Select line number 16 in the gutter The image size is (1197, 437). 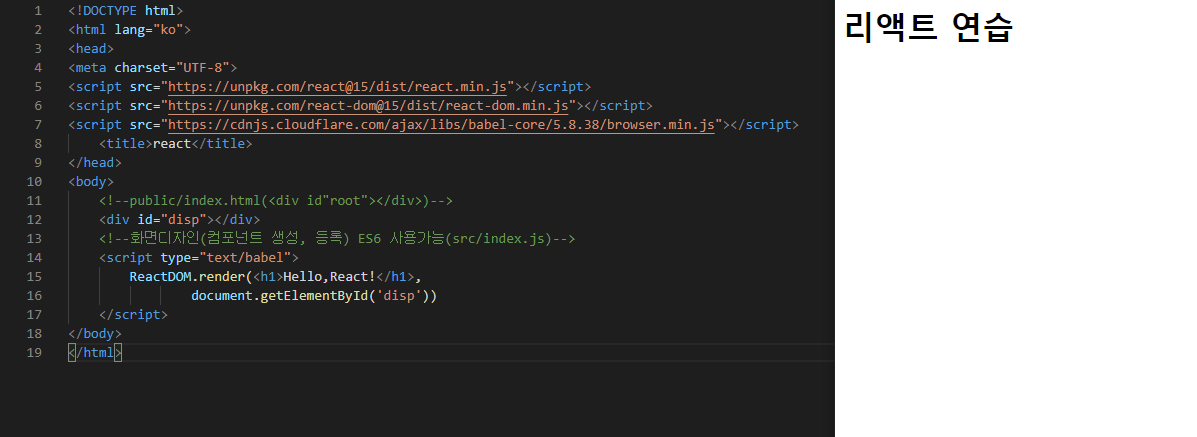pos(34,296)
